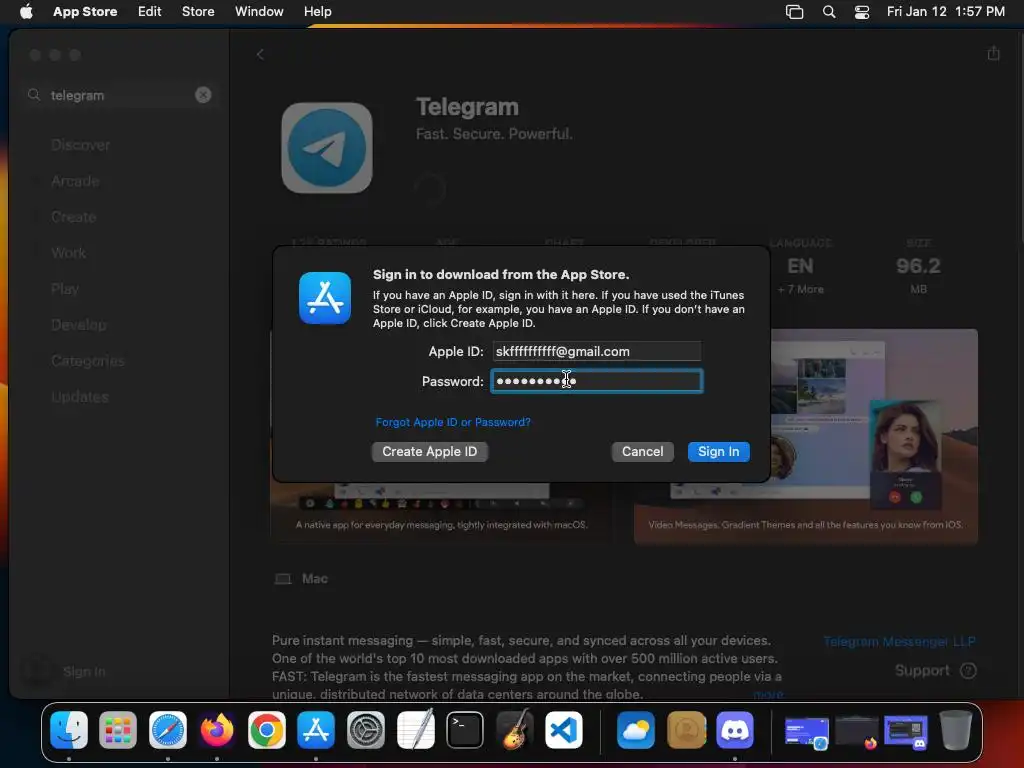The image size is (1024, 768).
Task: Click the Mac platform label
Action: 314,579
